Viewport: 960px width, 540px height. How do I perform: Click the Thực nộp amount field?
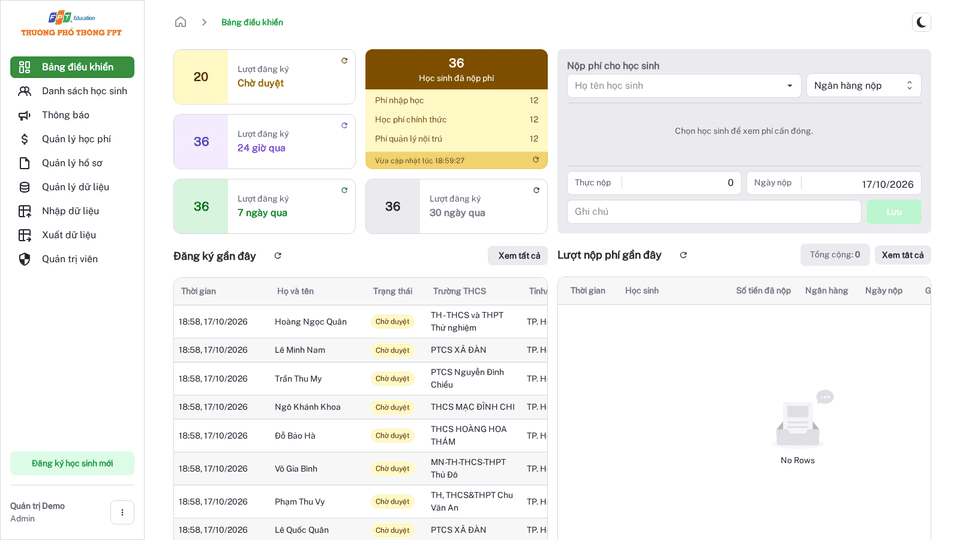tap(654, 183)
